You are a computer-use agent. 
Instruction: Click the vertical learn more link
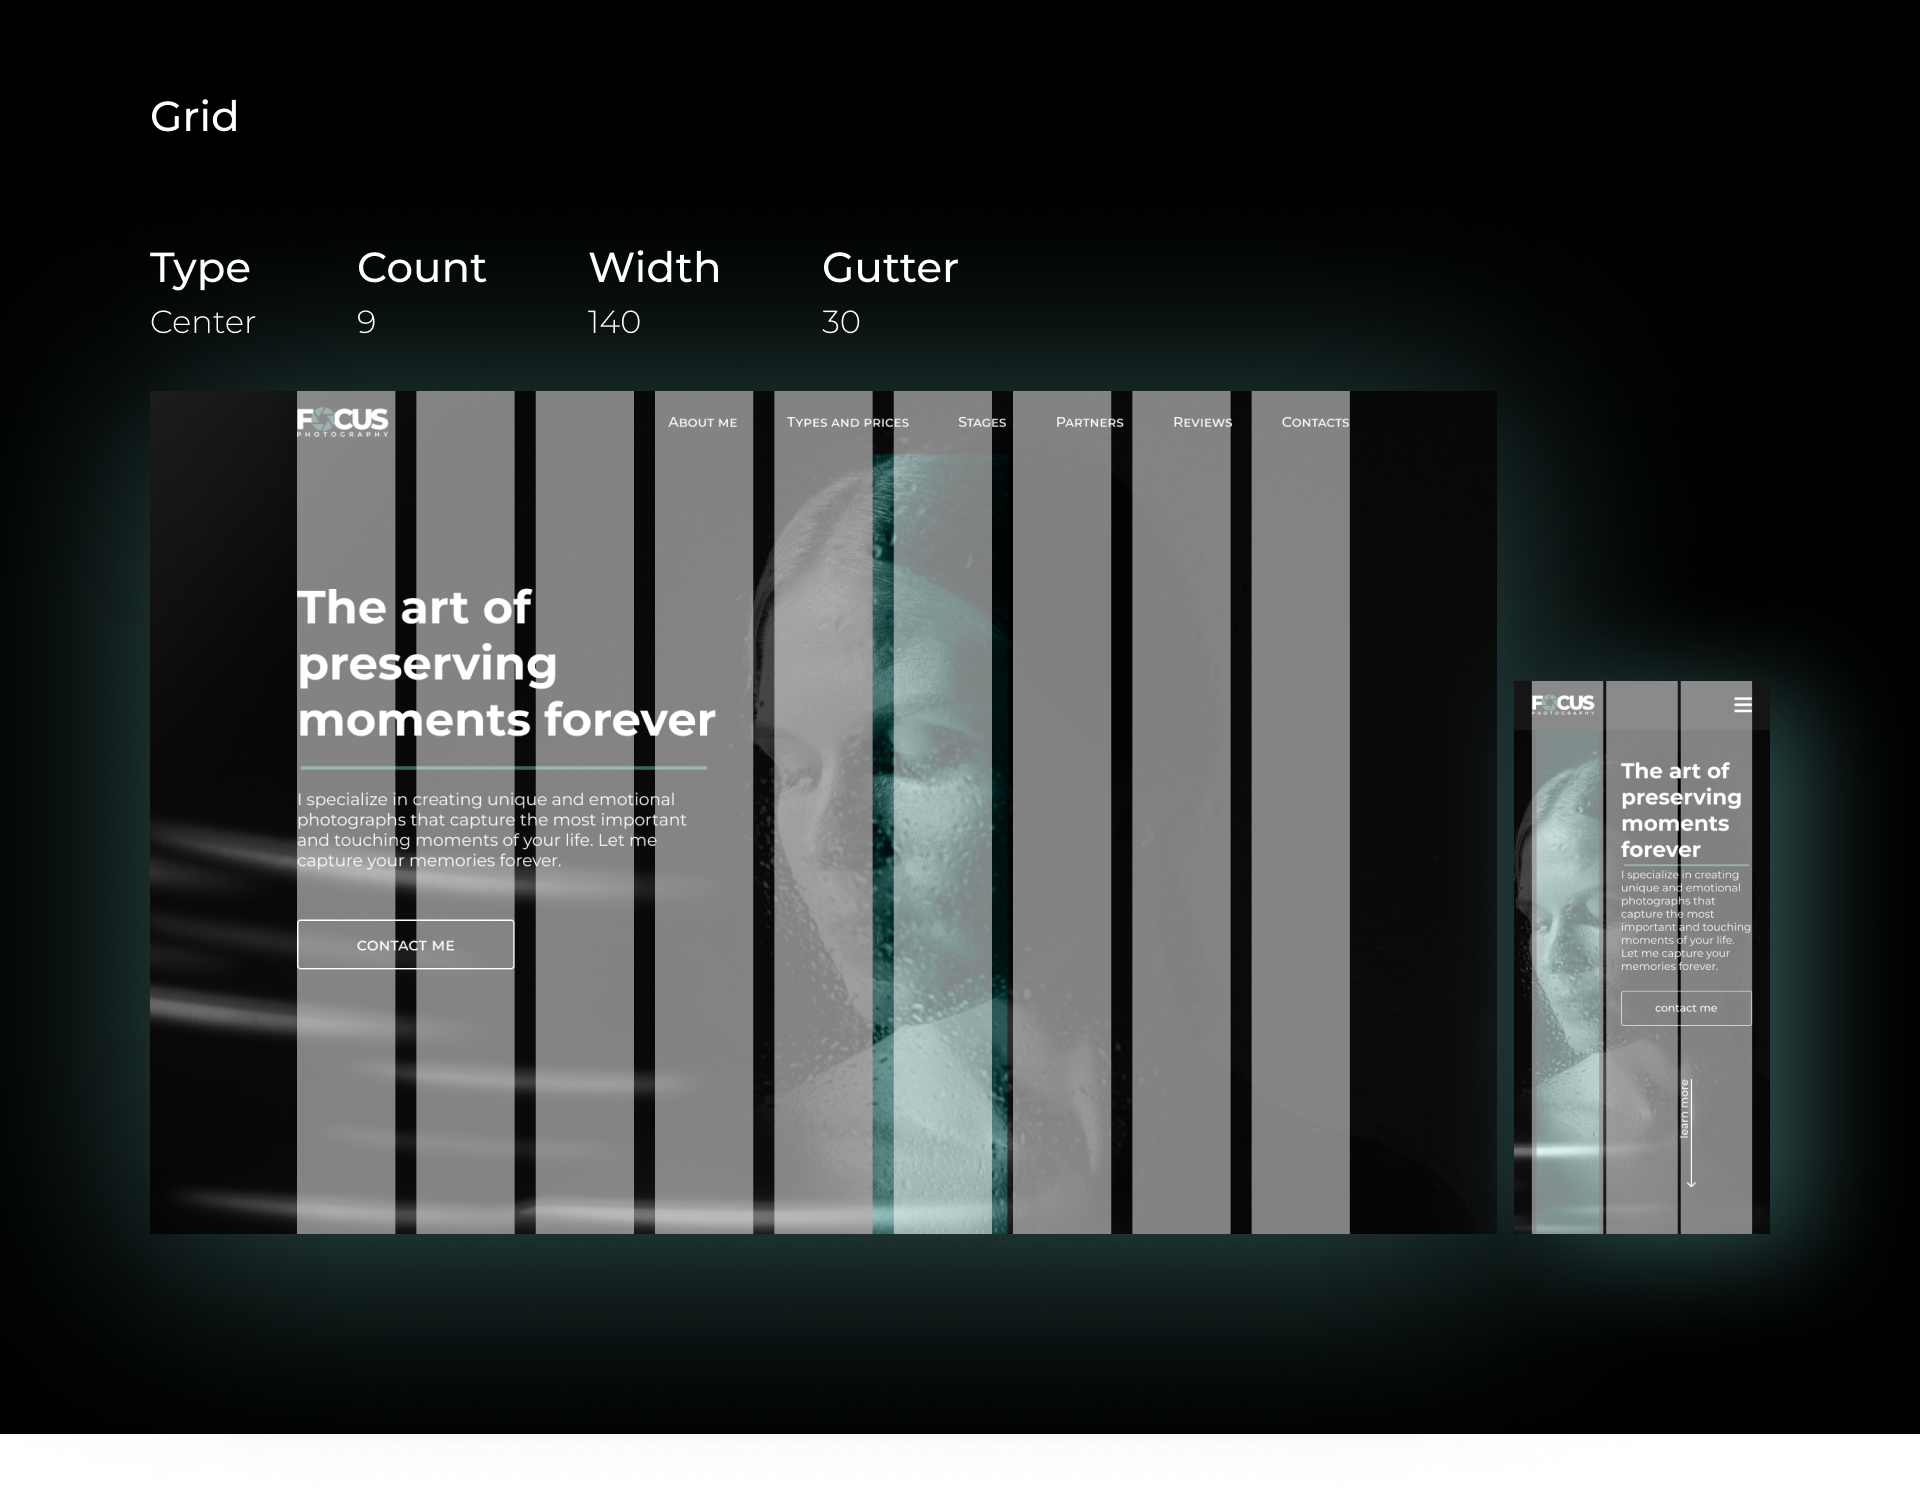pos(1684,1109)
